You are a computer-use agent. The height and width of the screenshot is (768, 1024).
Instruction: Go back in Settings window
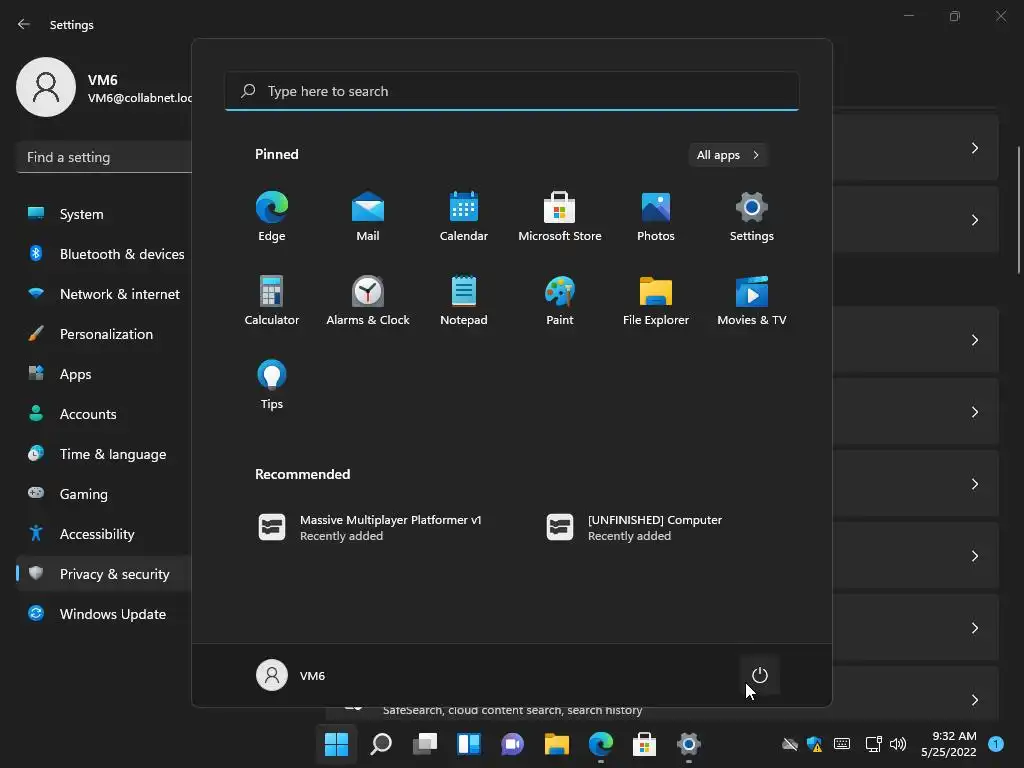(24, 24)
